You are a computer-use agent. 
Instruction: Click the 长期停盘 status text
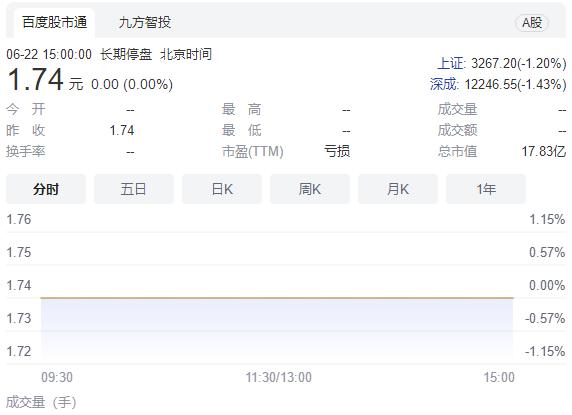tap(126, 55)
